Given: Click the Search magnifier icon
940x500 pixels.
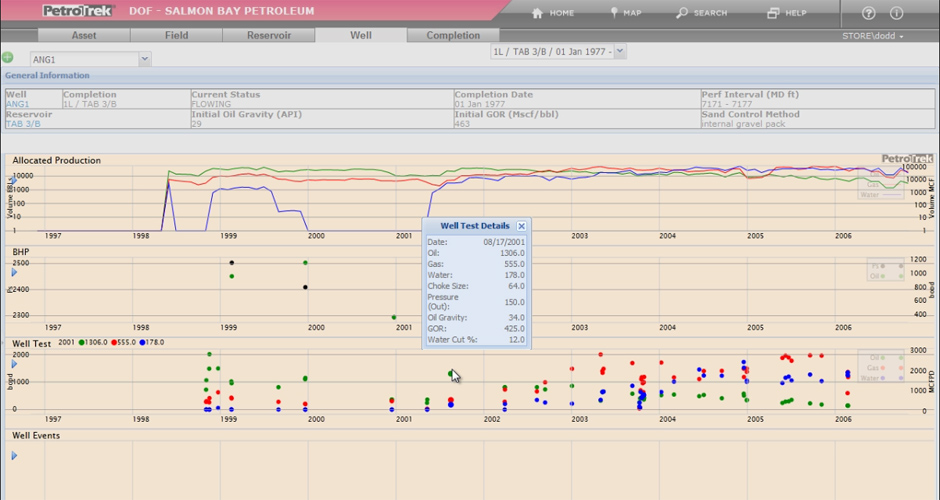Looking at the screenshot, I should [x=682, y=13].
